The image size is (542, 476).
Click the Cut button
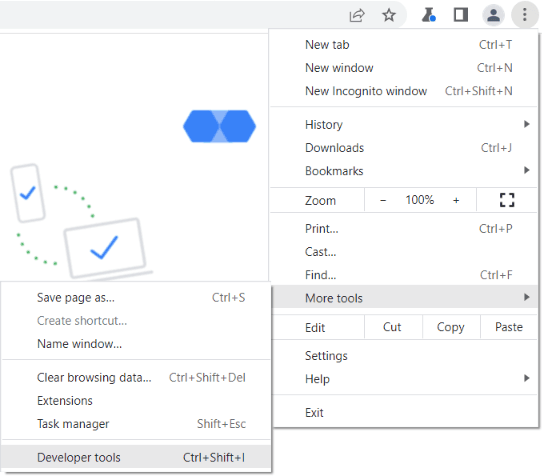[x=393, y=327]
